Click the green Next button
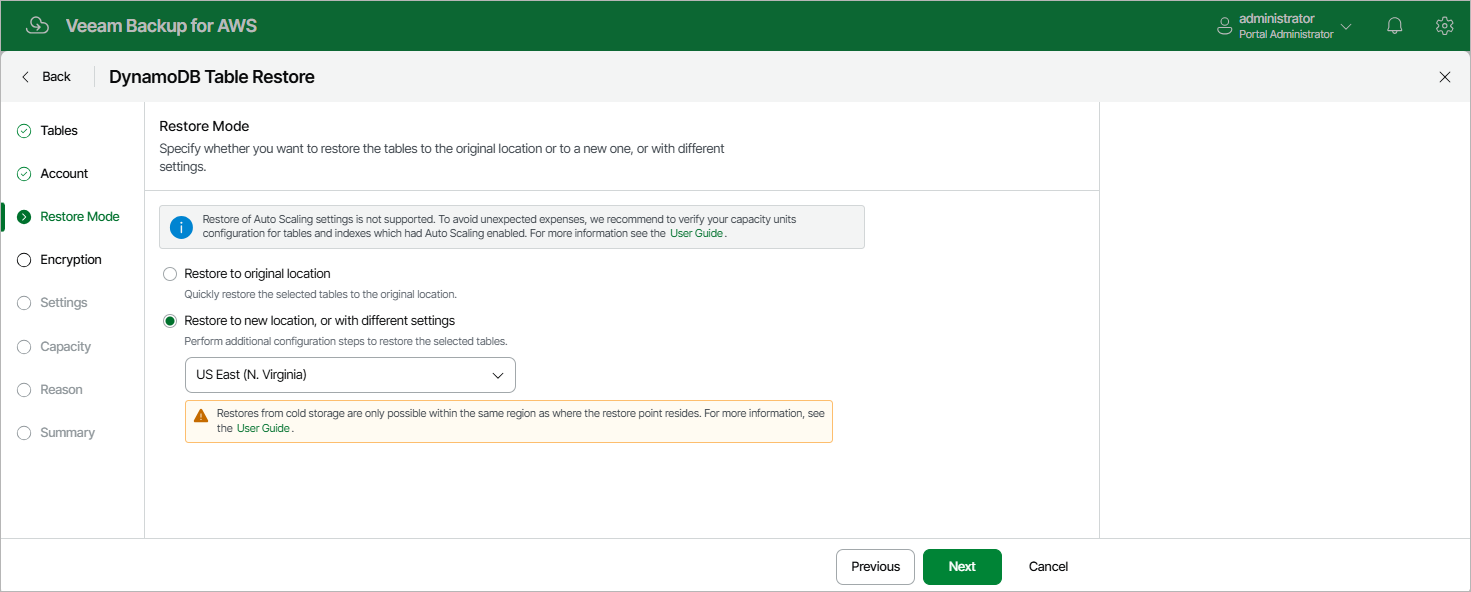The width and height of the screenshot is (1471, 592). pos(962,567)
